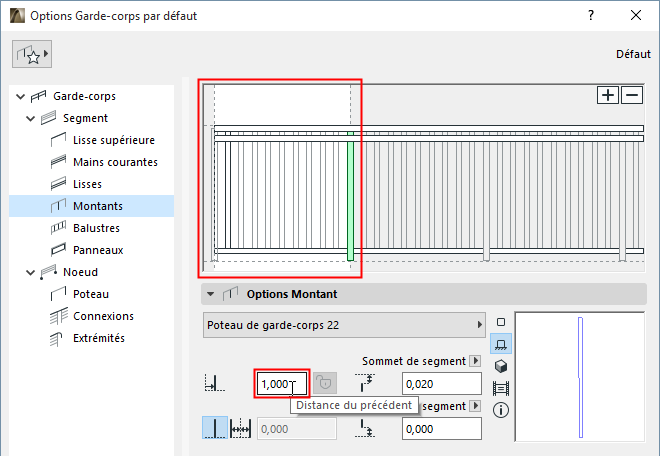Image resolution: width=660 pixels, height=456 pixels.
Task: Toggle the lock icon next to distance
Action: [325, 383]
